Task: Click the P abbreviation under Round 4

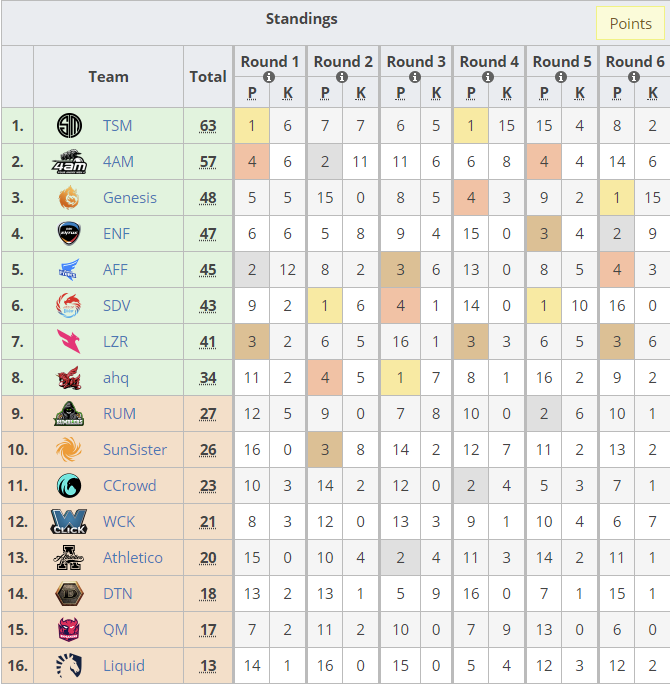Action: (x=471, y=93)
